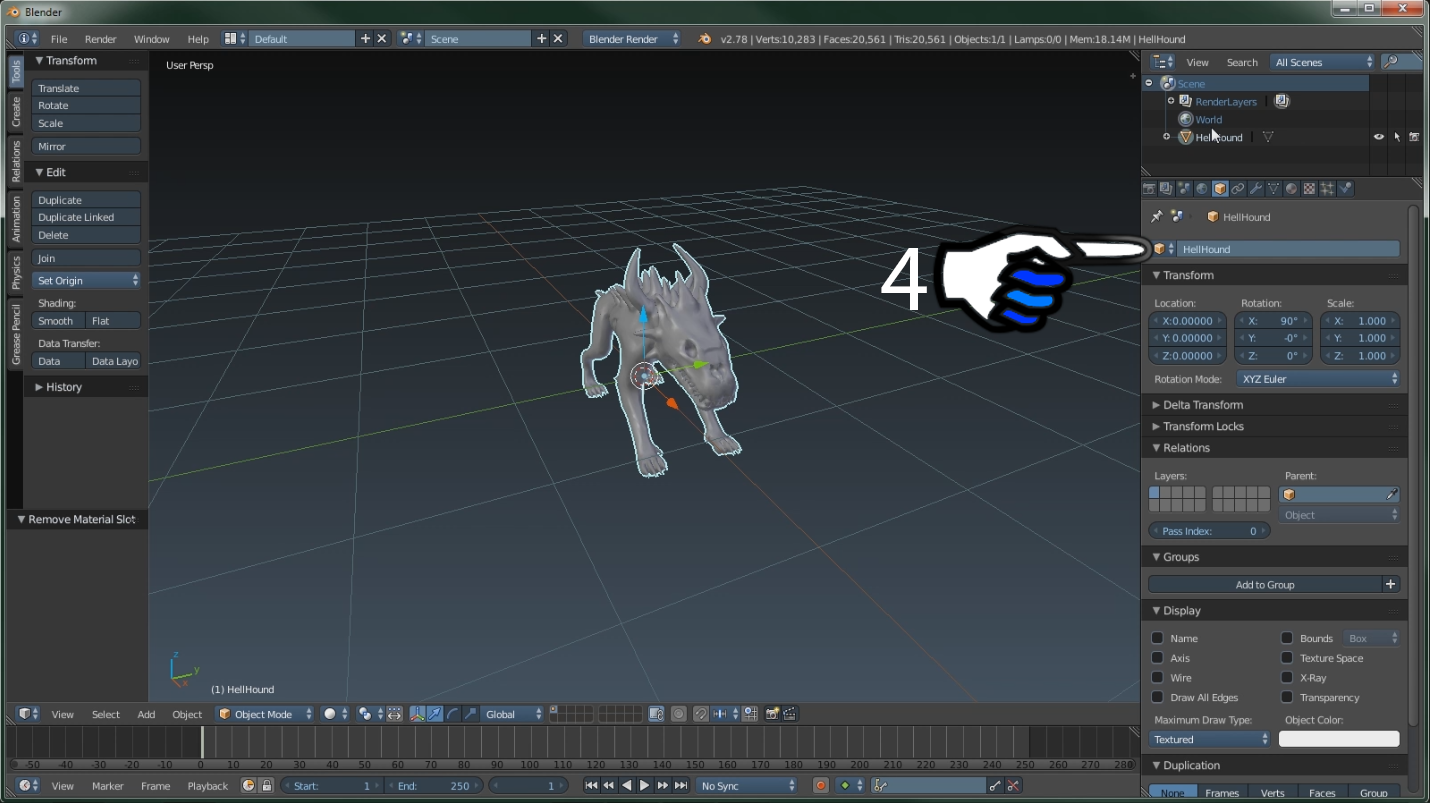Open the Modifiers properties tab (wrench icon)
This screenshot has height=803, width=1430.
pyautogui.click(x=1256, y=188)
